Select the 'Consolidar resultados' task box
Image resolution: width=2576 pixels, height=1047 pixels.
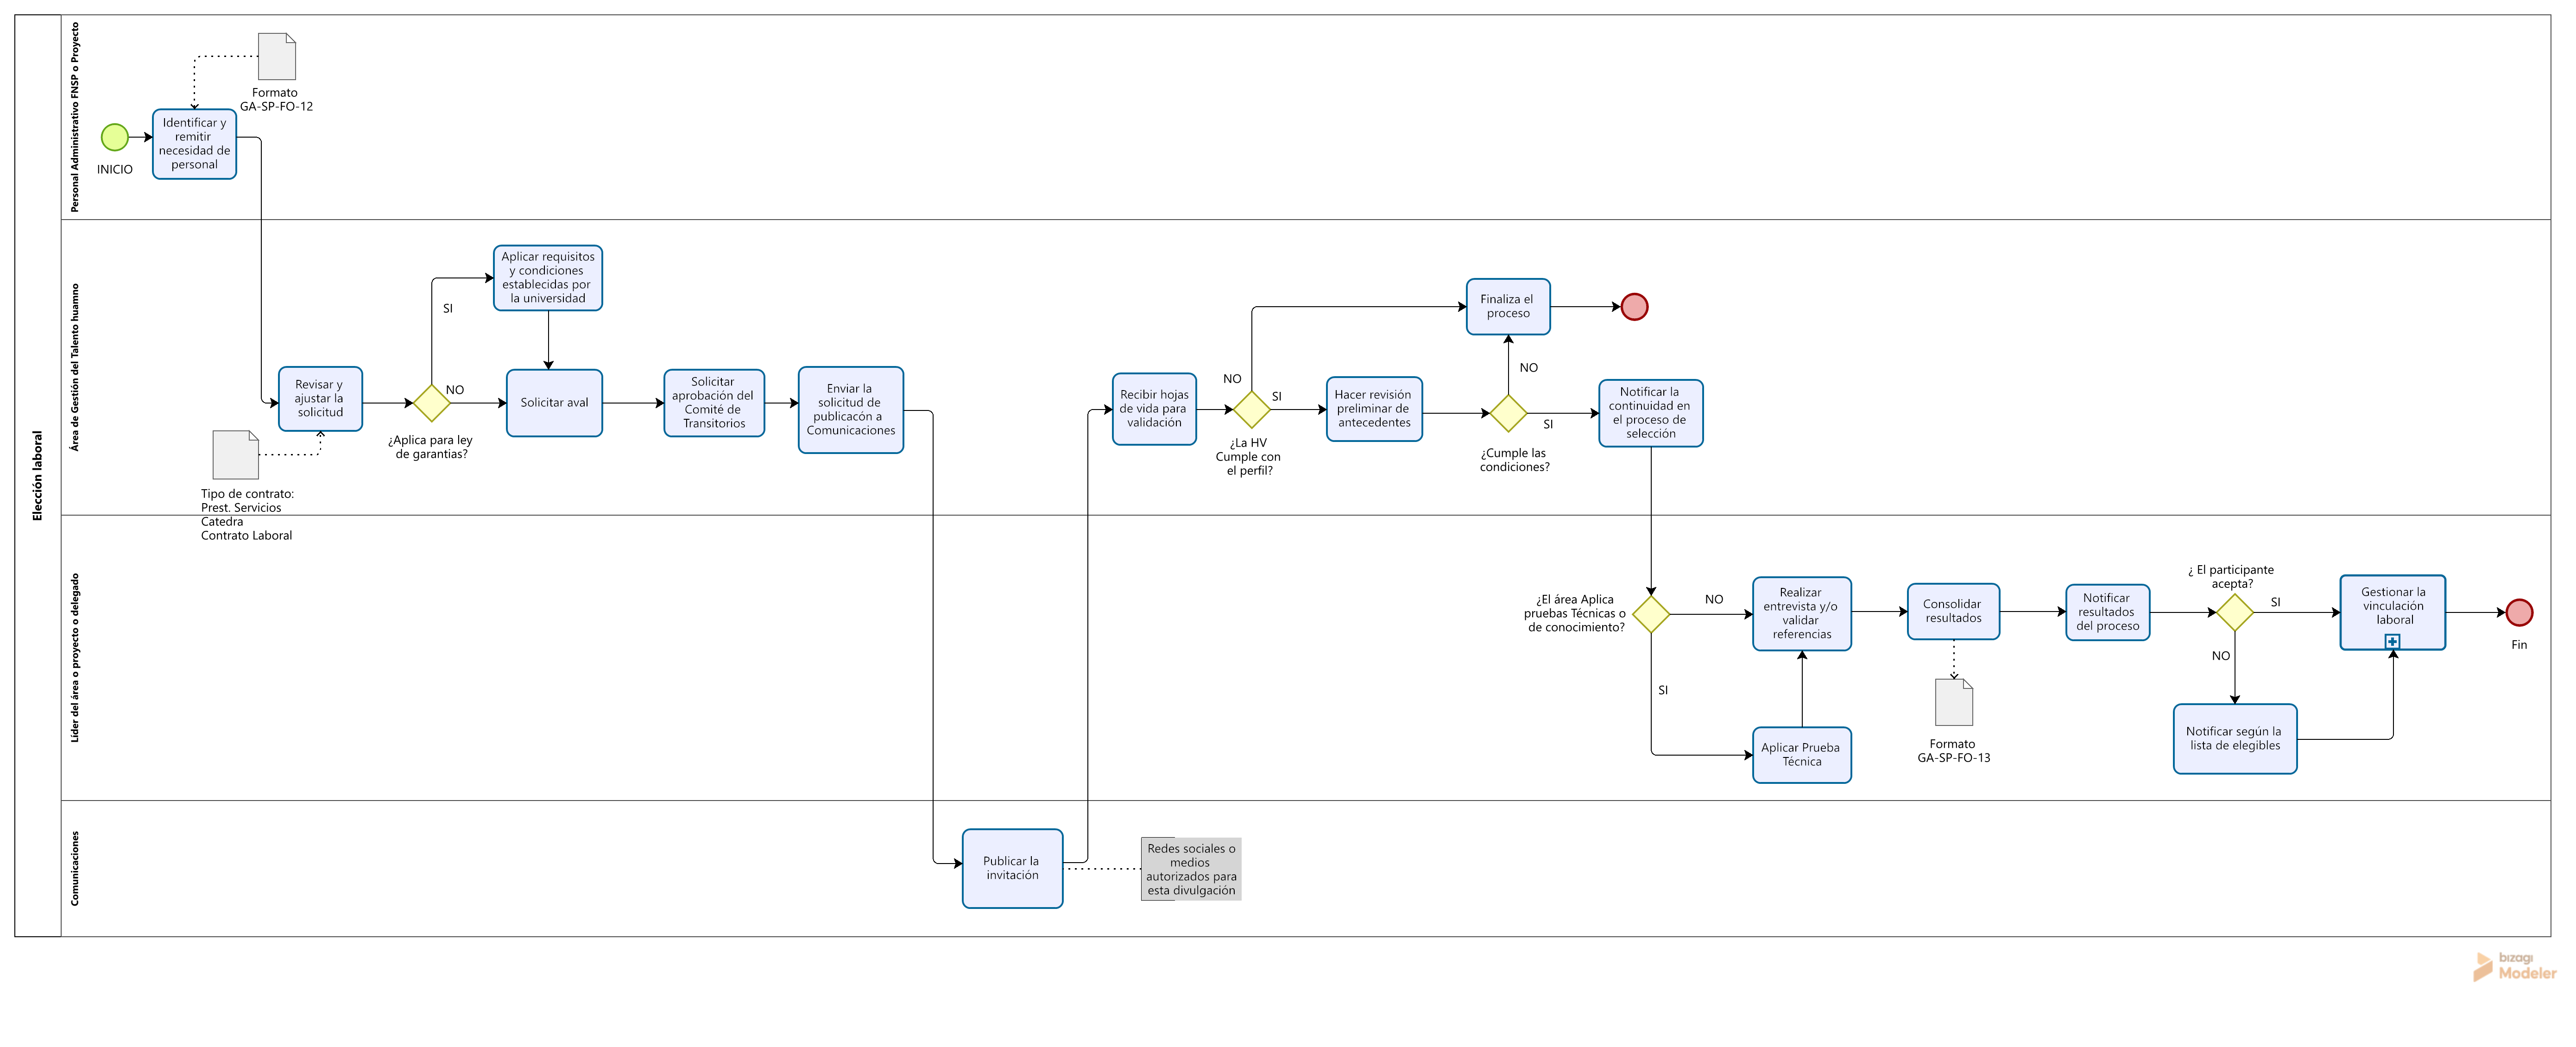[x=1953, y=611]
